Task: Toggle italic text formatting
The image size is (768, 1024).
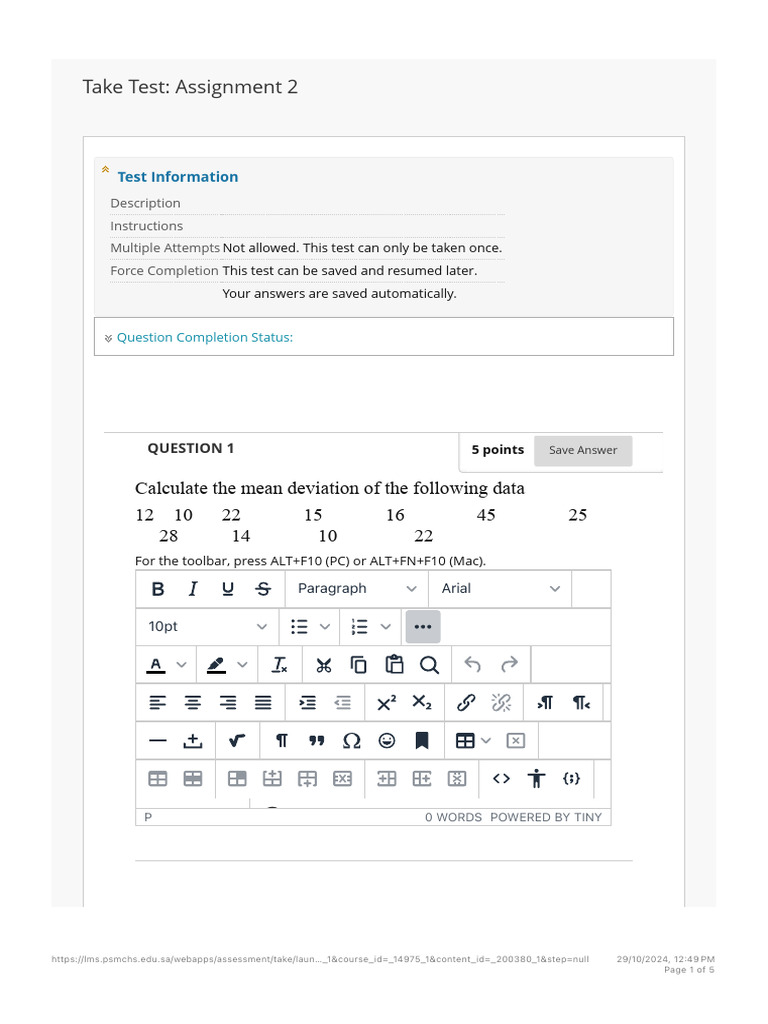Action: click(x=193, y=589)
